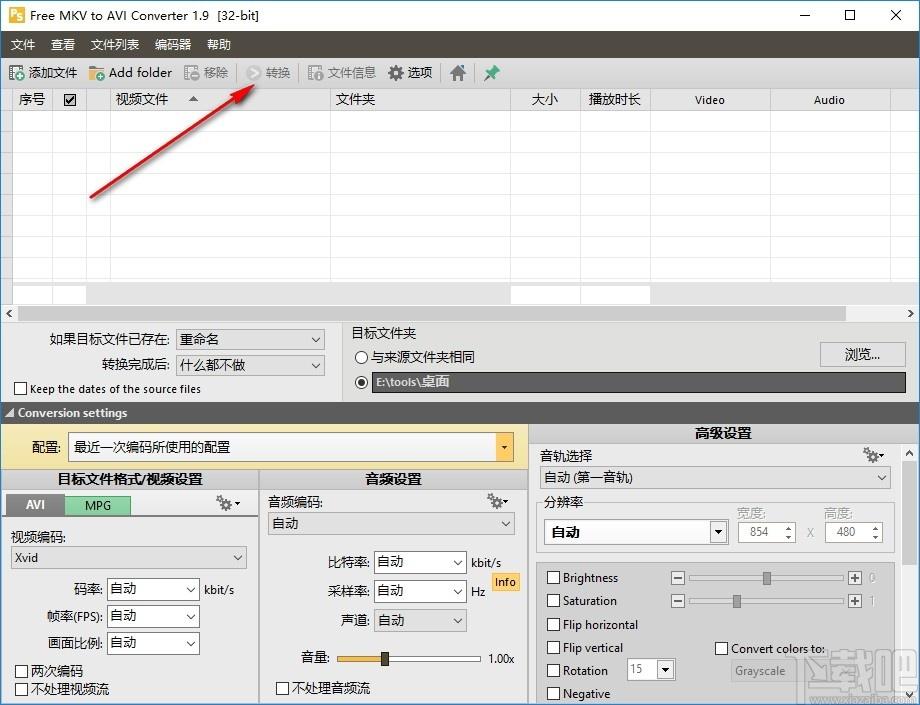
Task: Open the Encoder (编码器) menu
Action: 173,45
